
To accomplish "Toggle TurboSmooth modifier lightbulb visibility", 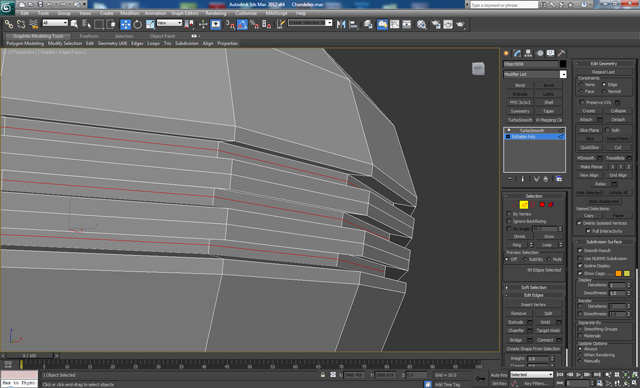I will click(x=509, y=130).
